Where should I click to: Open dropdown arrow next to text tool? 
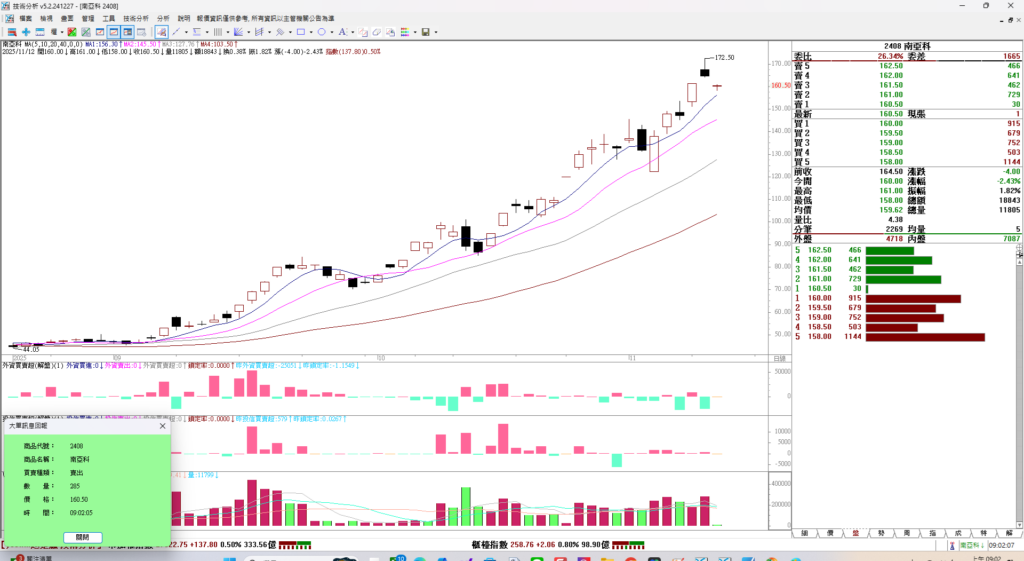click(x=351, y=32)
